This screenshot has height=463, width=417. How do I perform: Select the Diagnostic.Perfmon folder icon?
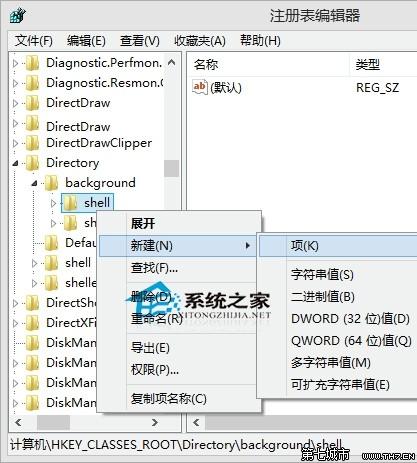pyautogui.click(x=33, y=63)
